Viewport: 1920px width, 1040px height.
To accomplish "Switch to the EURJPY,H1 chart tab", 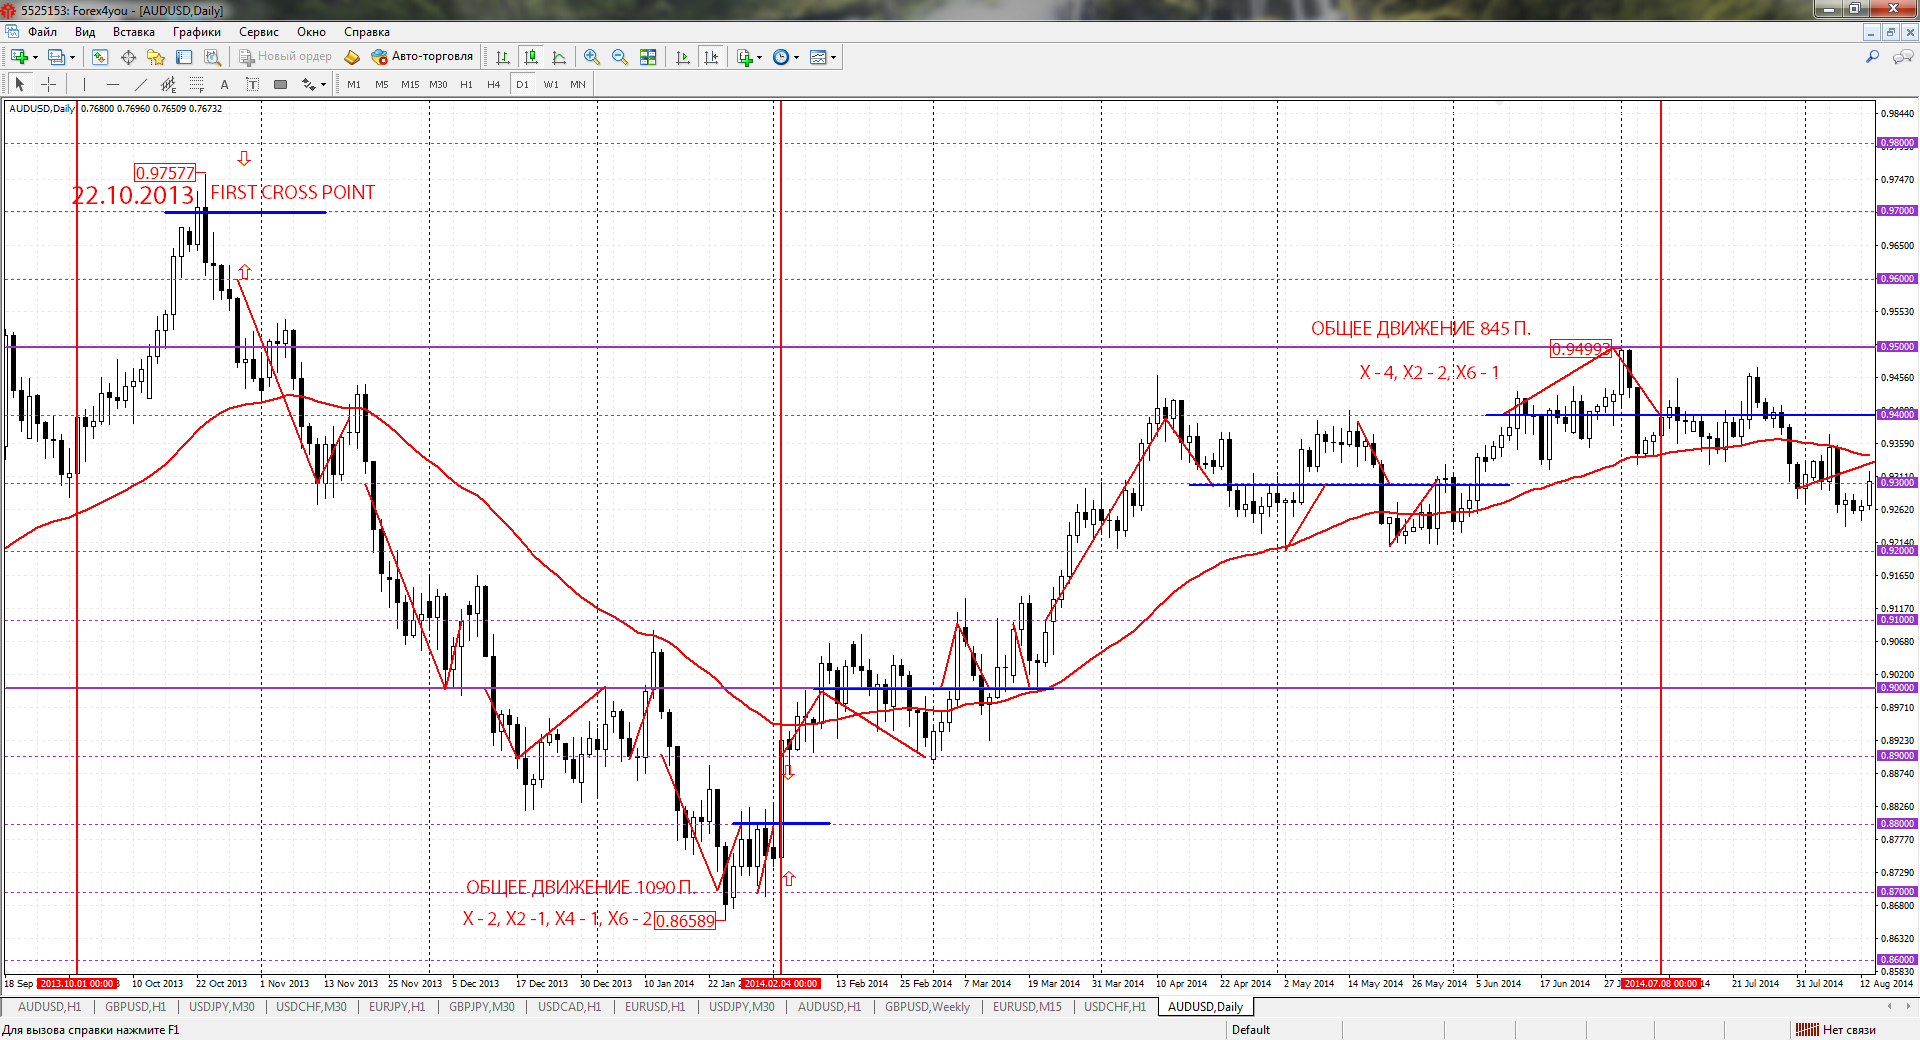I will tap(397, 1007).
